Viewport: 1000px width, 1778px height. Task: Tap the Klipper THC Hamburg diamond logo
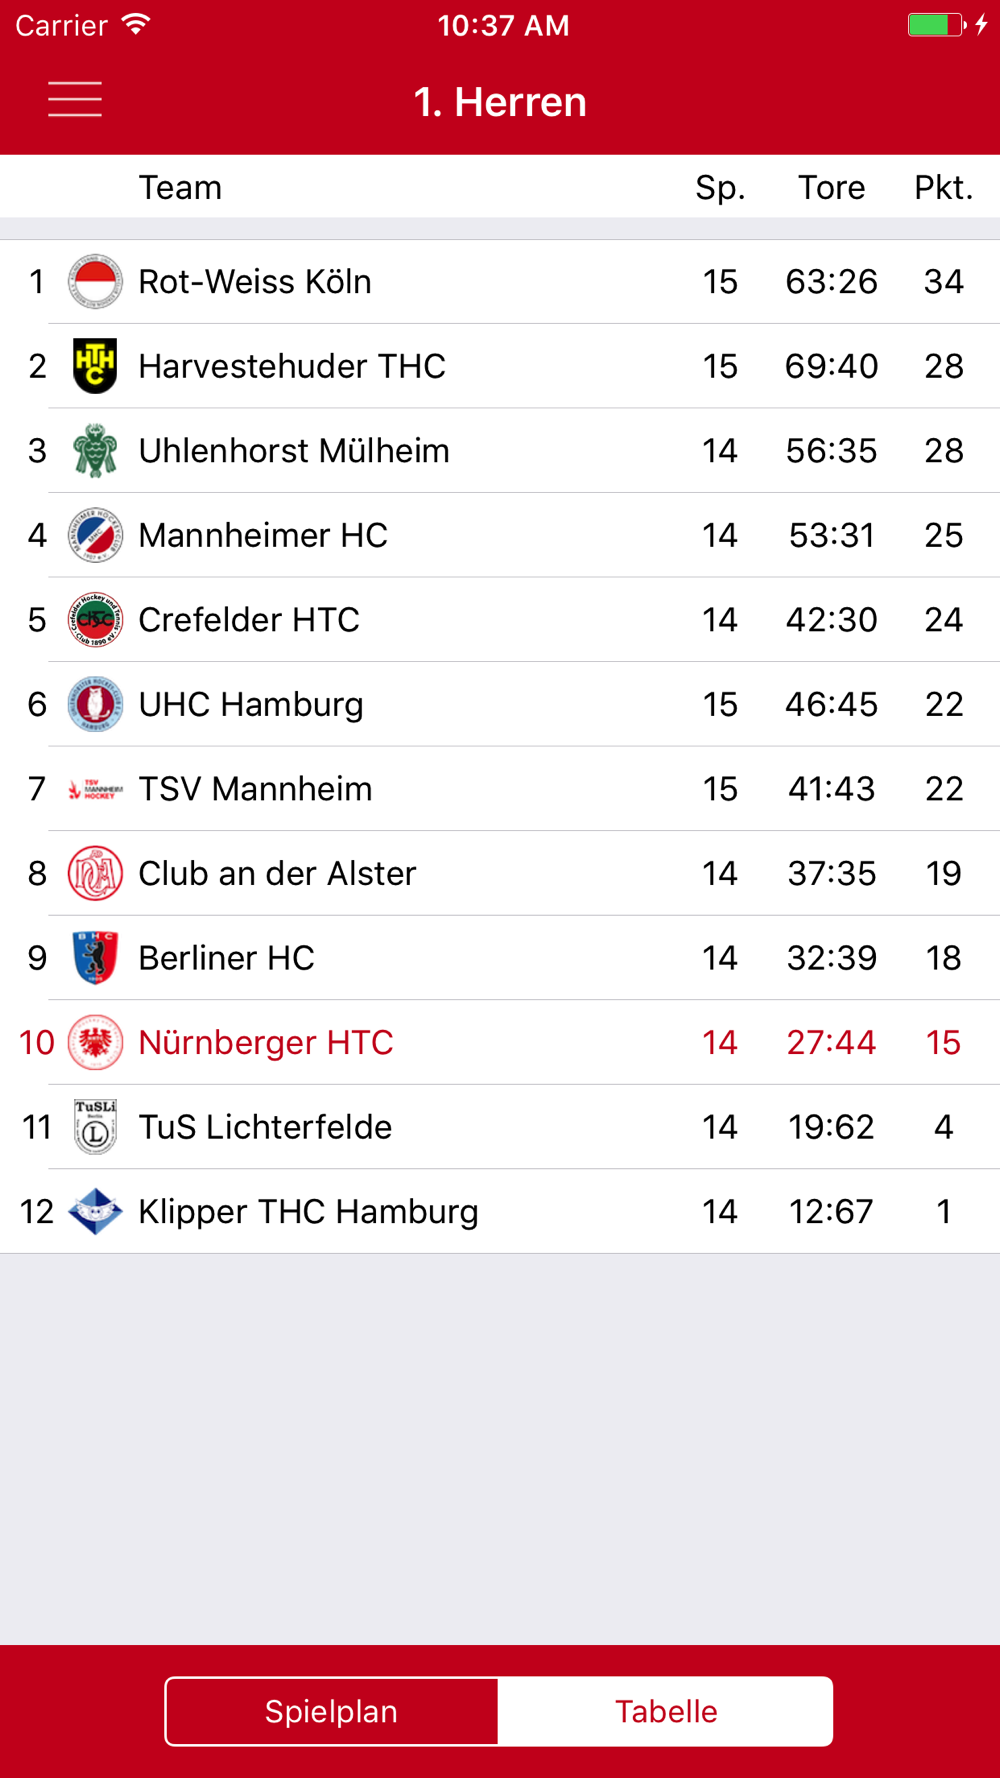click(x=95, y=1211)
